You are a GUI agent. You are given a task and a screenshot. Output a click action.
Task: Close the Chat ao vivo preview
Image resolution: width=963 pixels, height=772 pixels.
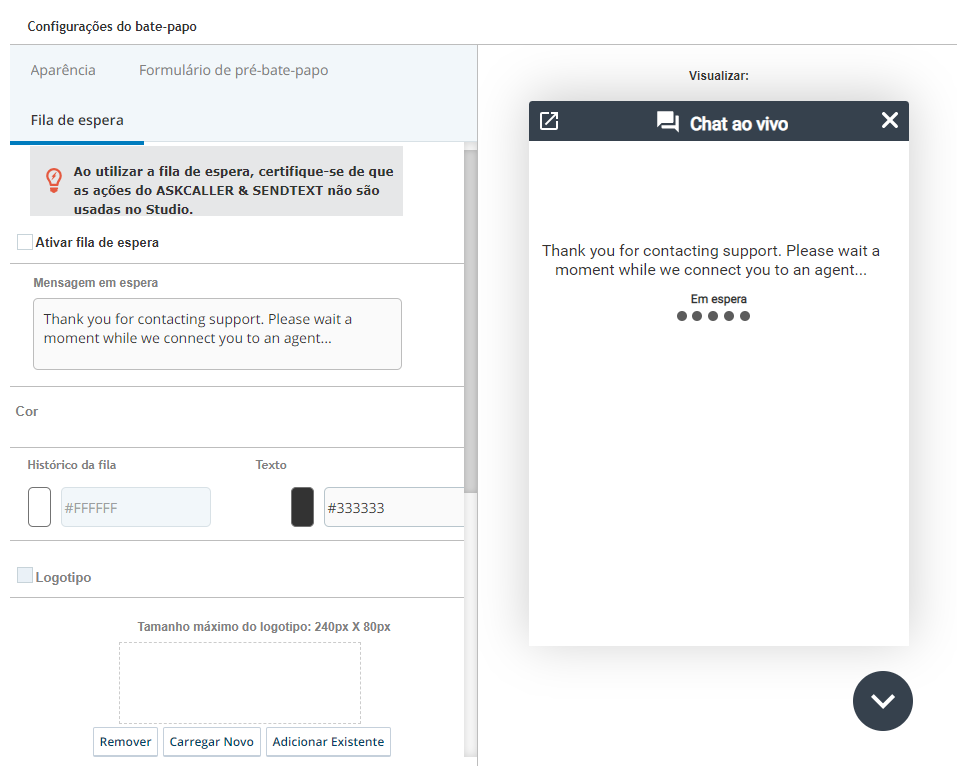[889, 120]
